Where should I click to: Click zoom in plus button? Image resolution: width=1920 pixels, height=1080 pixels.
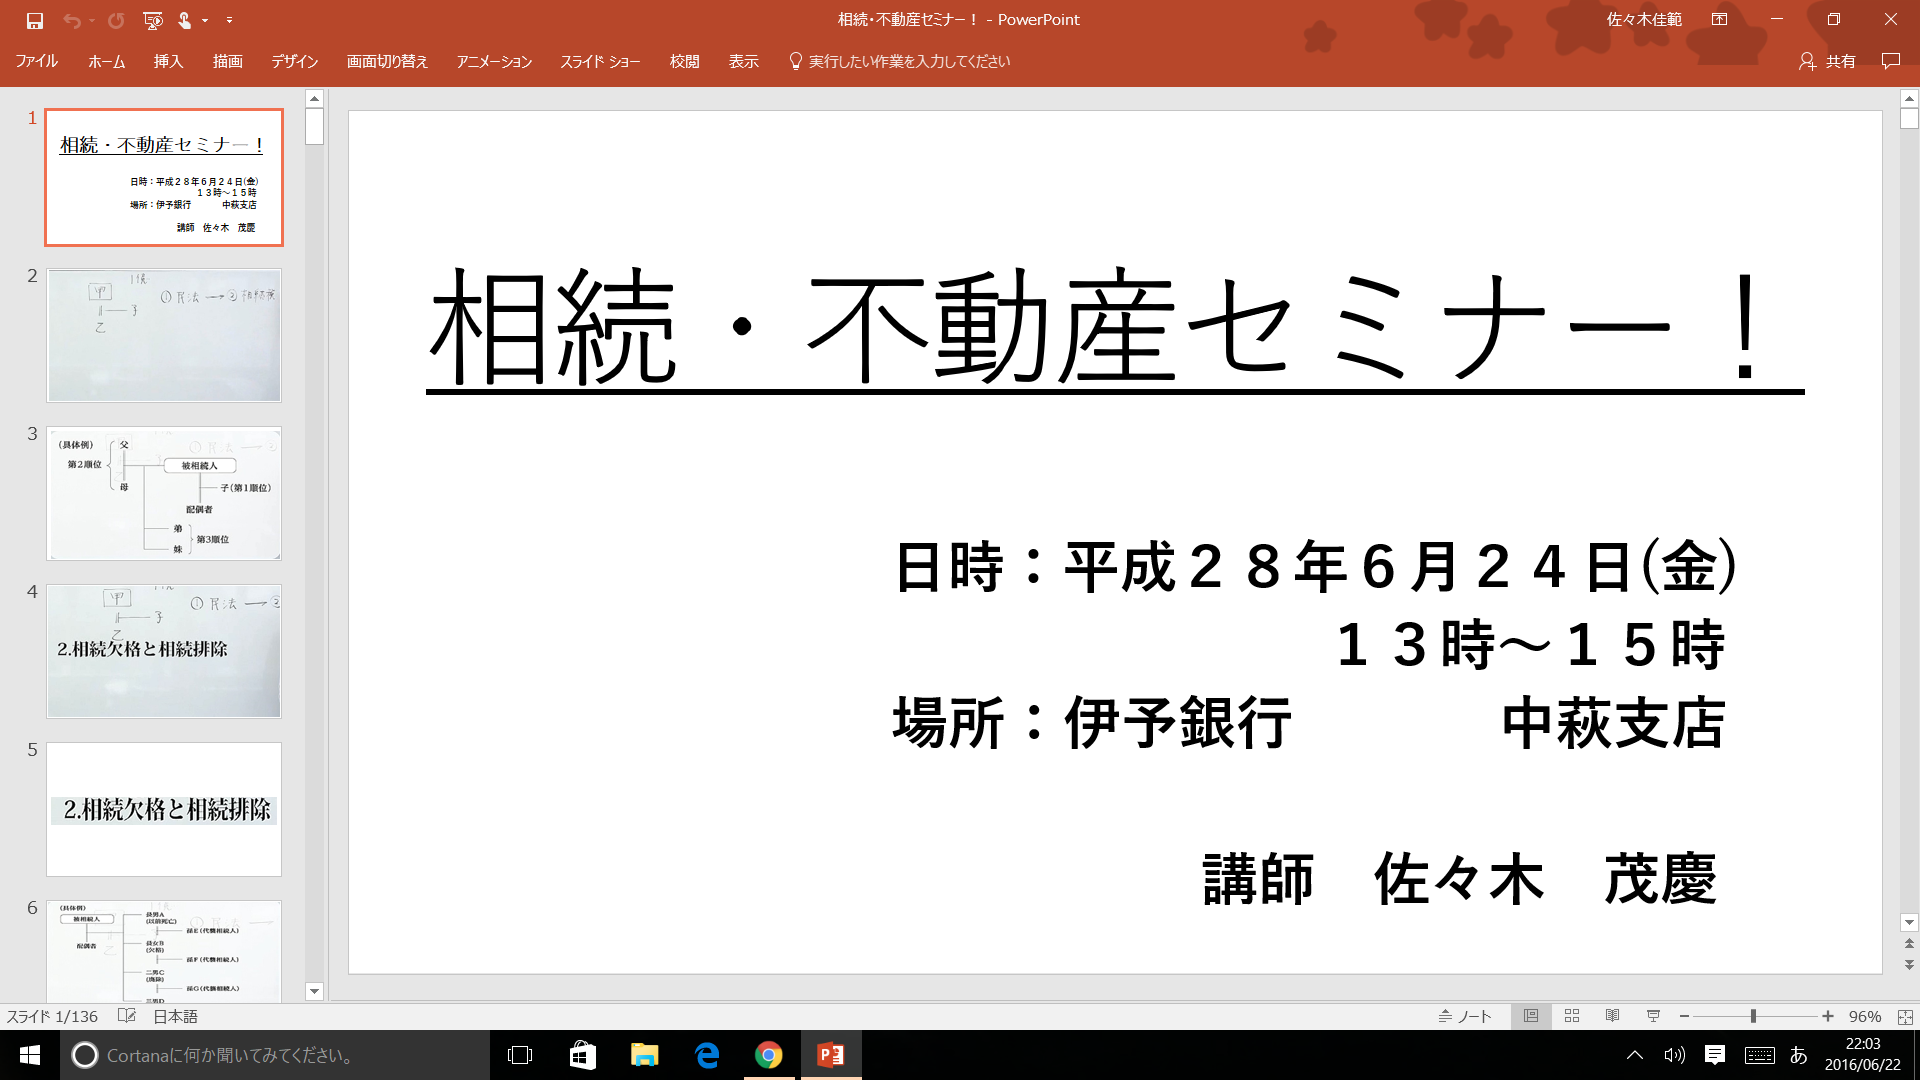1828,1016
